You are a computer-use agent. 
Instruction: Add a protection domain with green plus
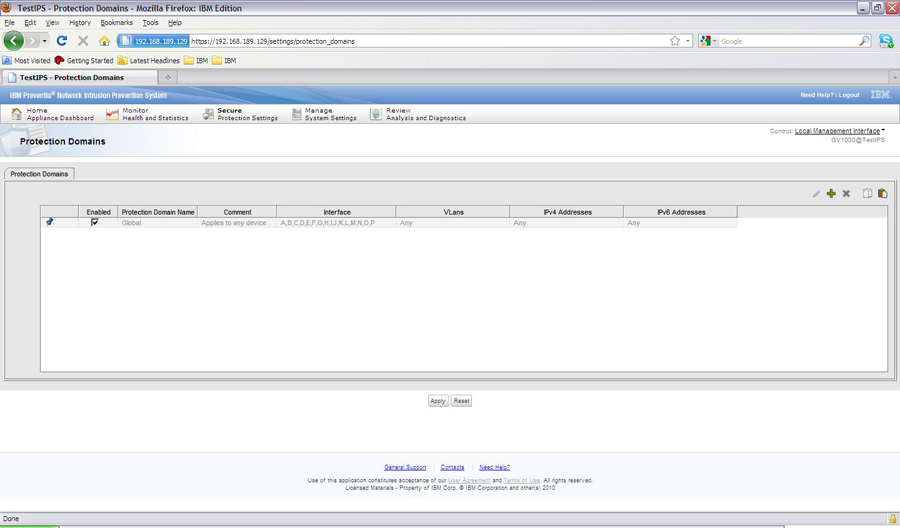pyautogui.click(x=831, y=193)
